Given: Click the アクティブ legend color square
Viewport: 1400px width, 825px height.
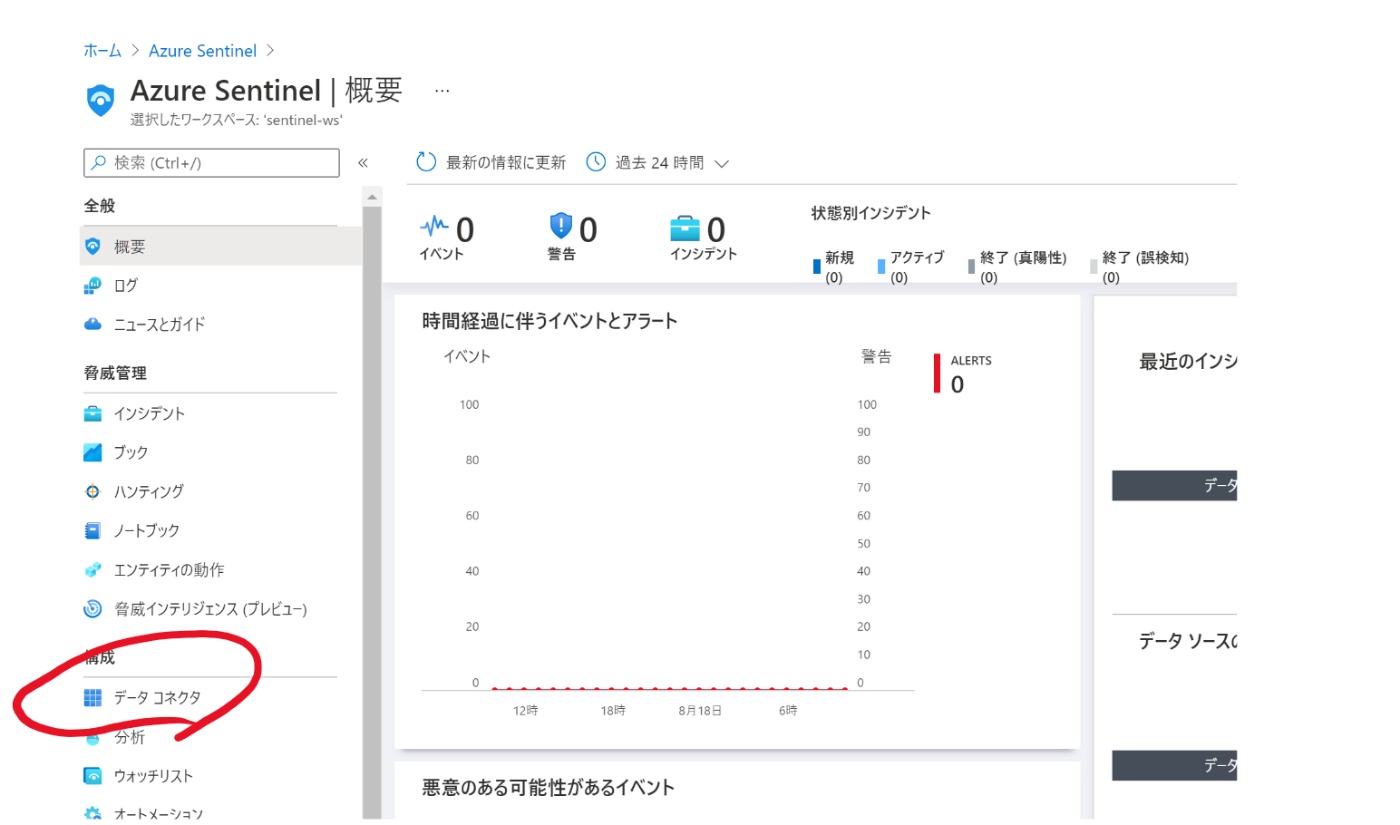Looking at the screenshot, I should pyautogui.click(x=881, y=267).
